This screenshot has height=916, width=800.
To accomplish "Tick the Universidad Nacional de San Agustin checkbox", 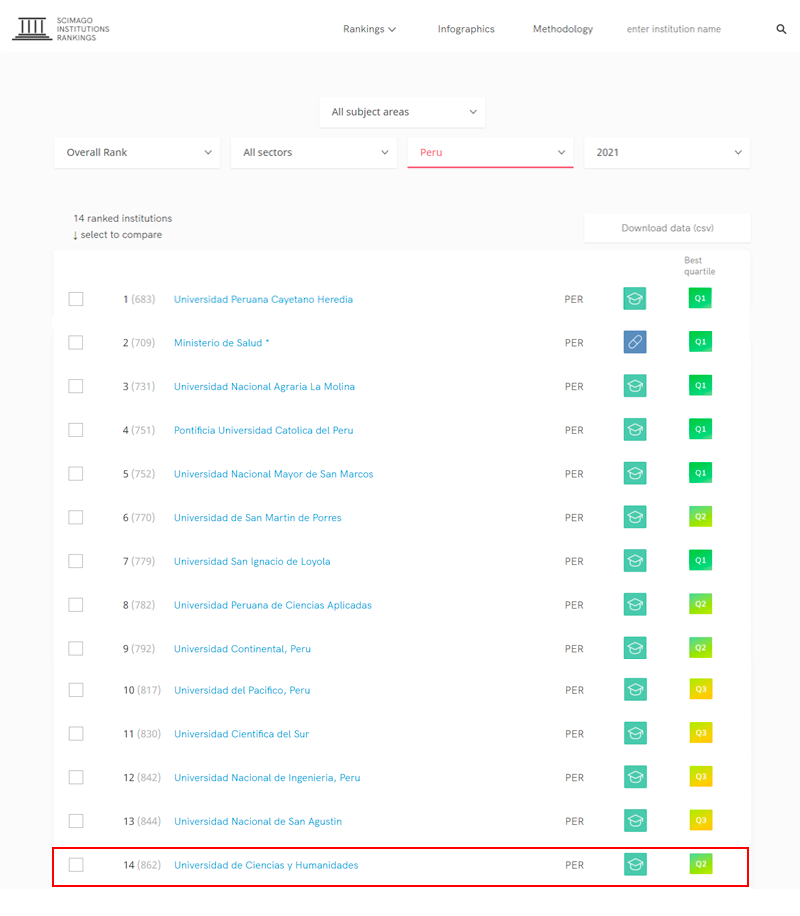I will [x=76, y=821].
